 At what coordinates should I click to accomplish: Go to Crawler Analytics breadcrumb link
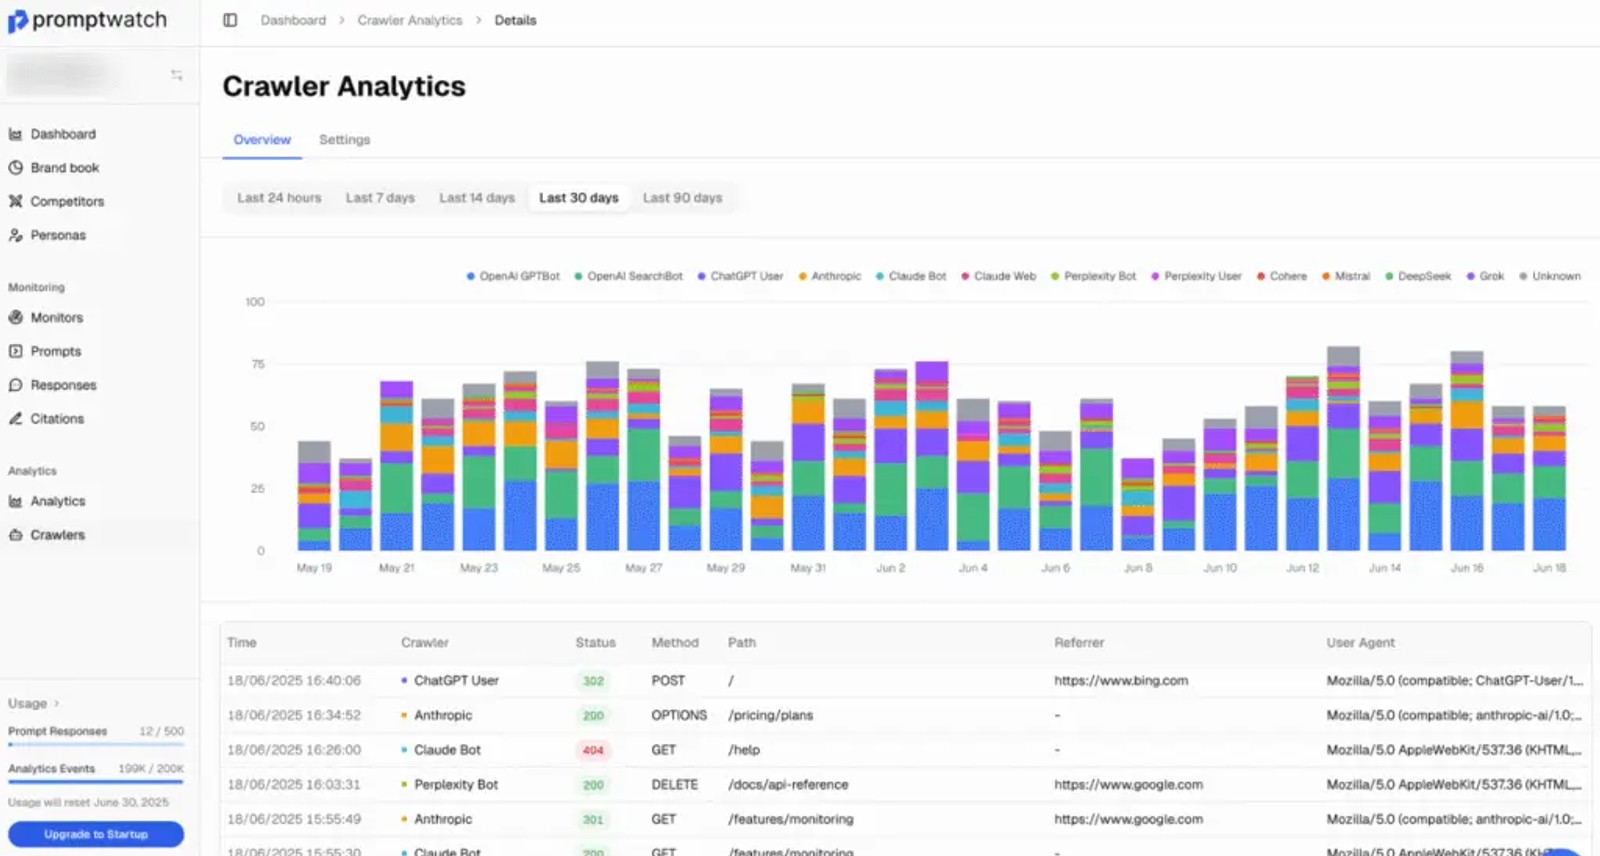click(410, 20)
